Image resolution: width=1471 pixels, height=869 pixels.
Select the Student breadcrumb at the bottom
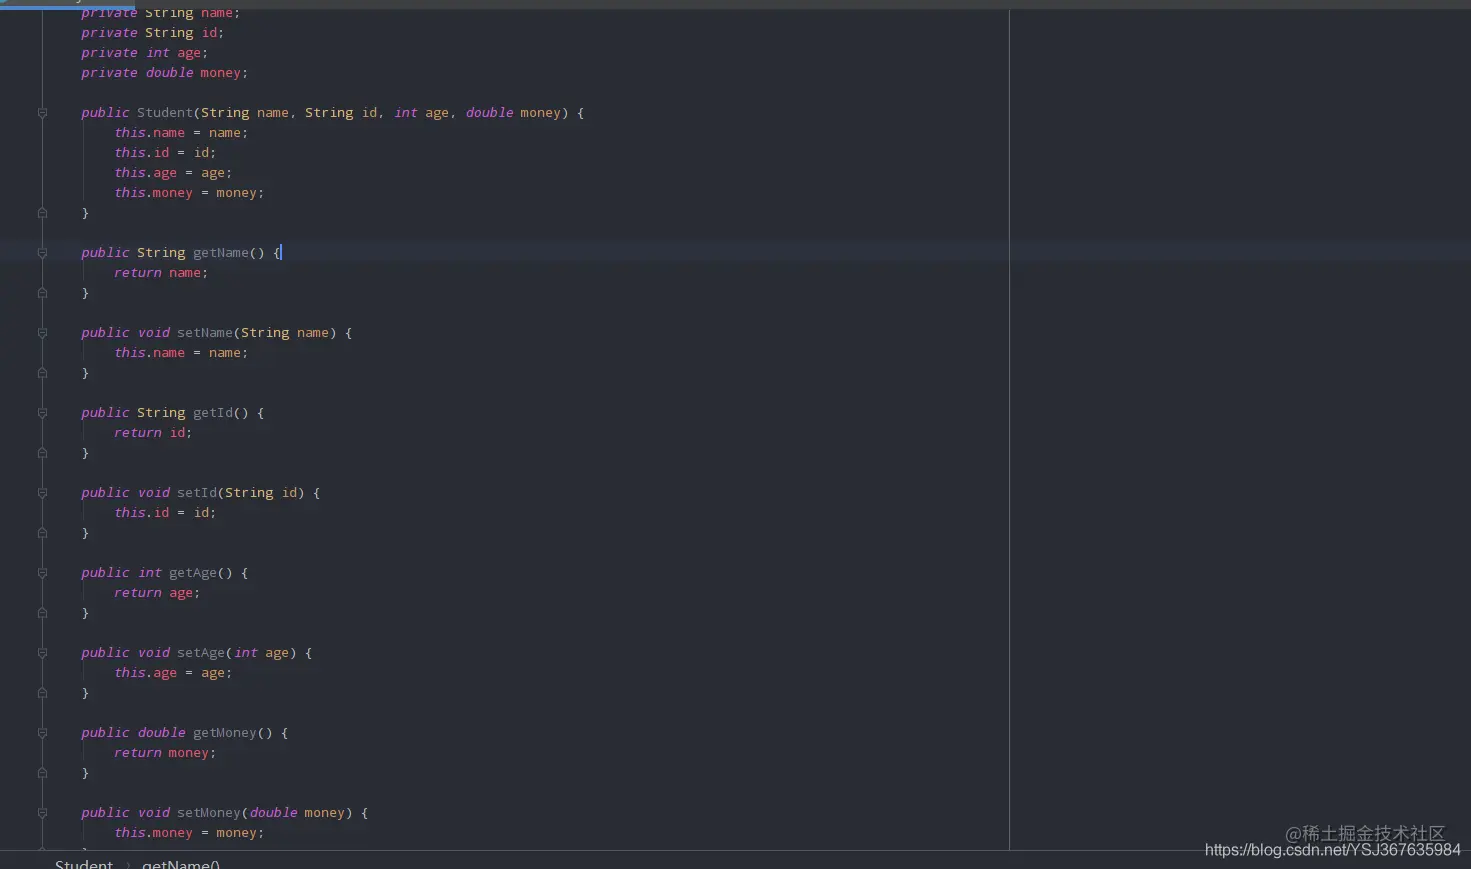pos(84,863)
